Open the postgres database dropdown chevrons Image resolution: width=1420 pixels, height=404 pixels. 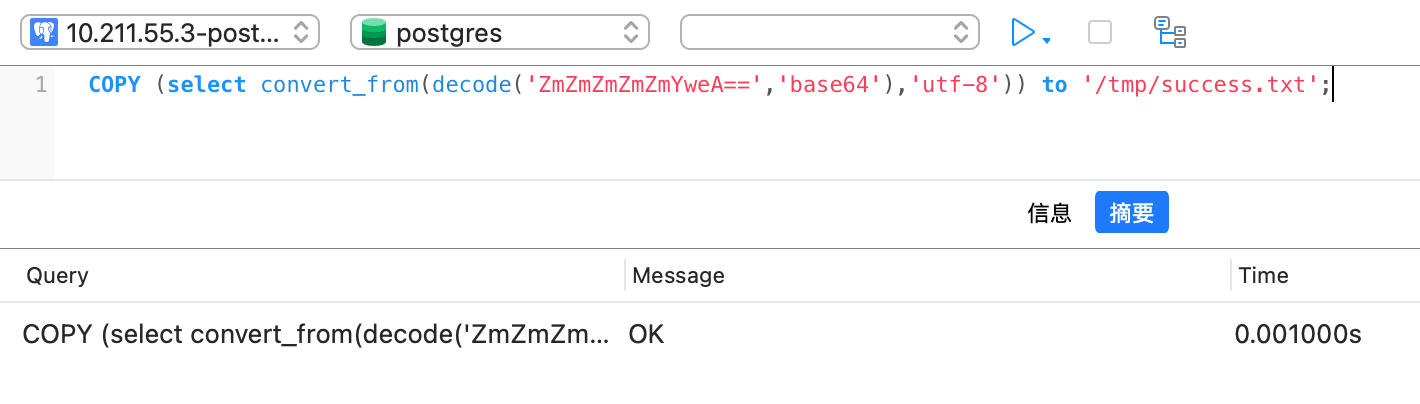(x=631, y=33)
